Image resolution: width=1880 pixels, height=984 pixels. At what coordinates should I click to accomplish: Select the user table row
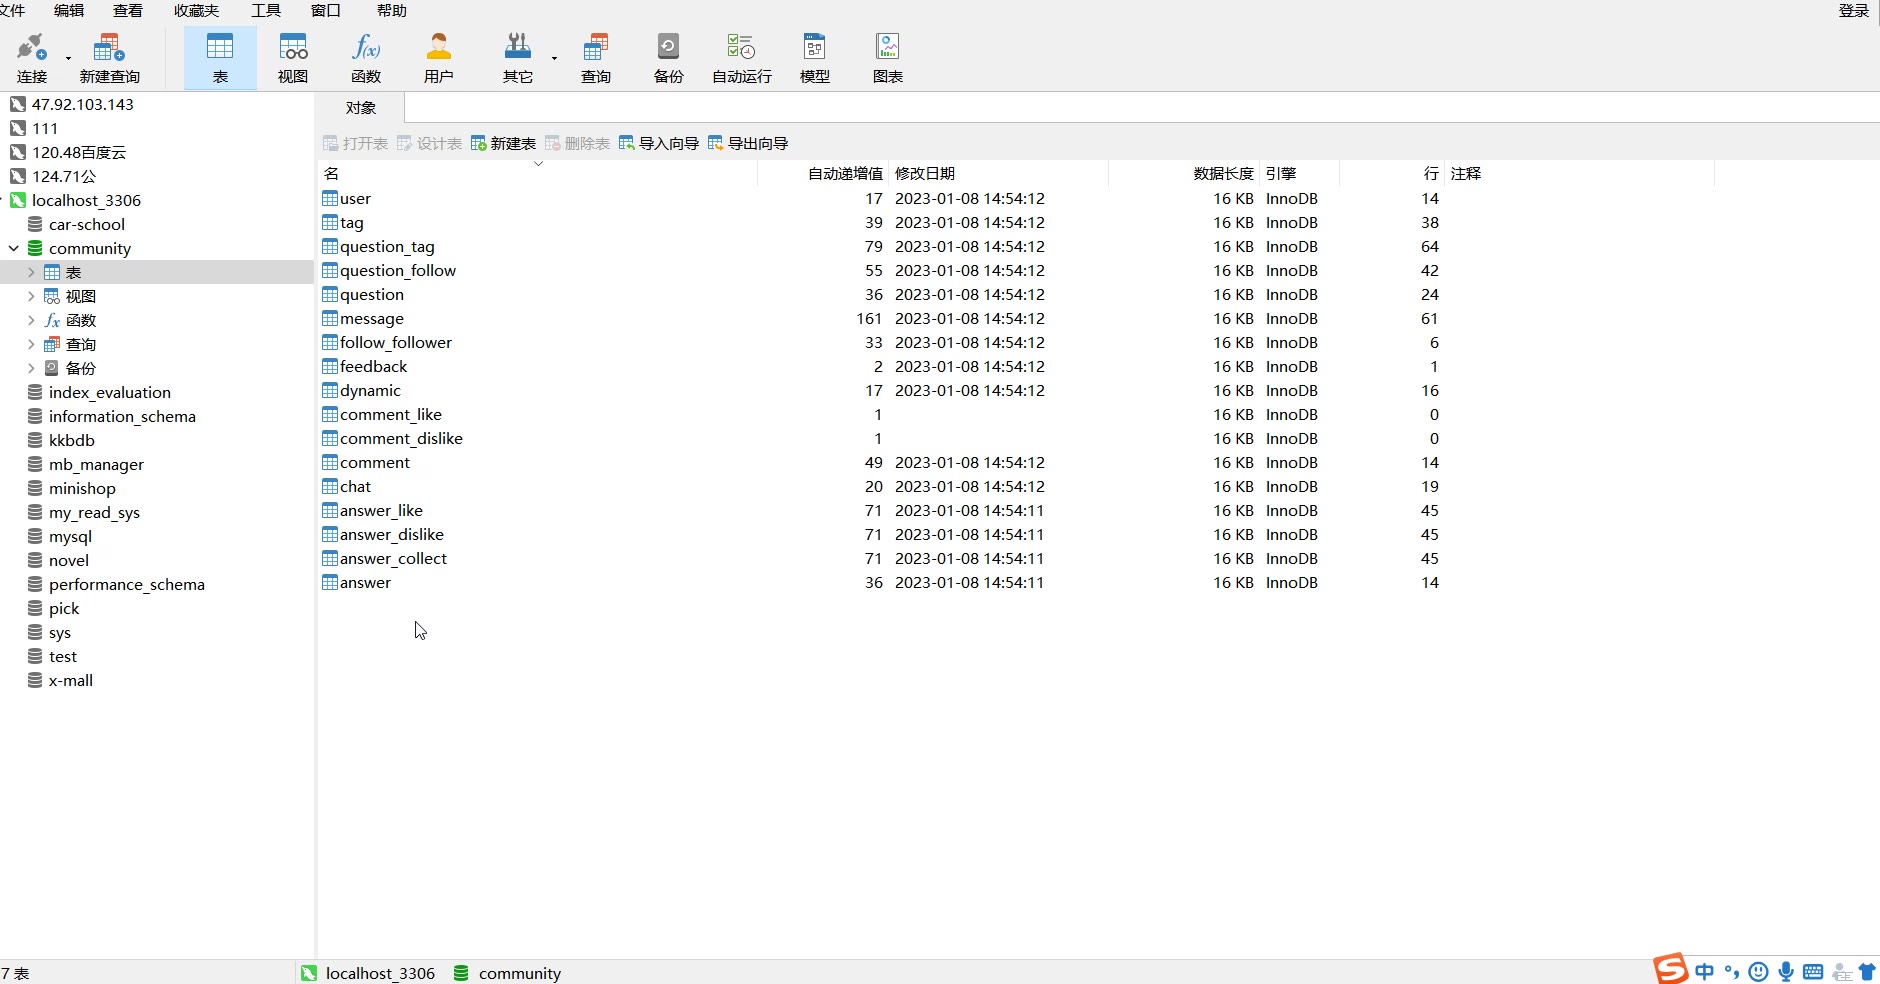coord(1016,198)
